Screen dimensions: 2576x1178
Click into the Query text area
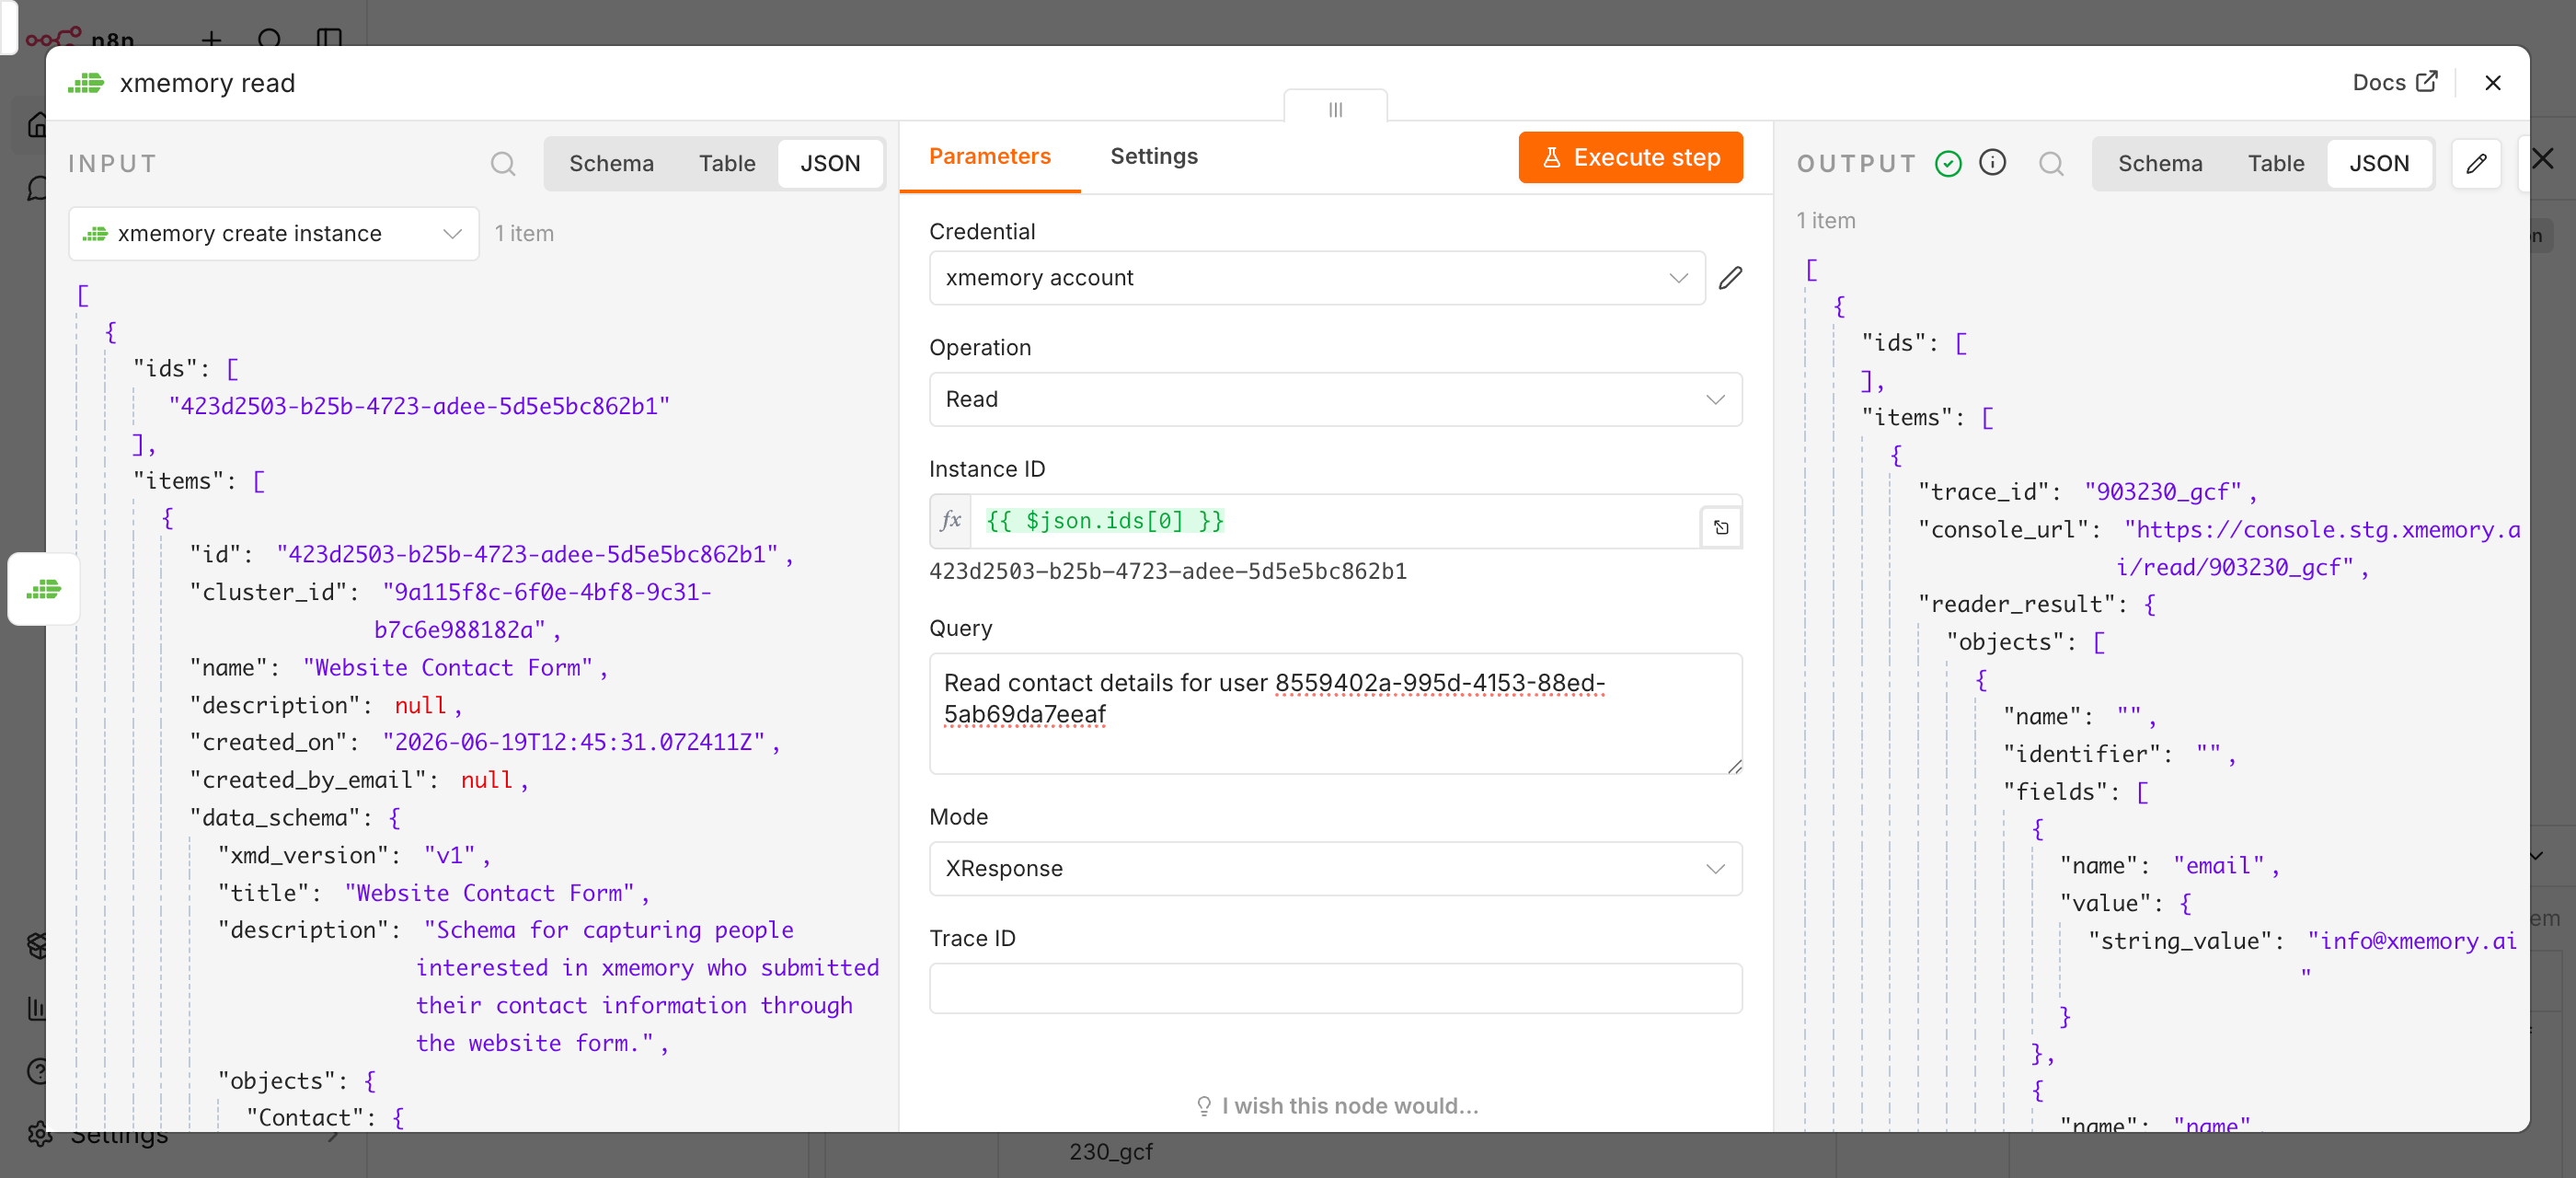pos(1334,714)
